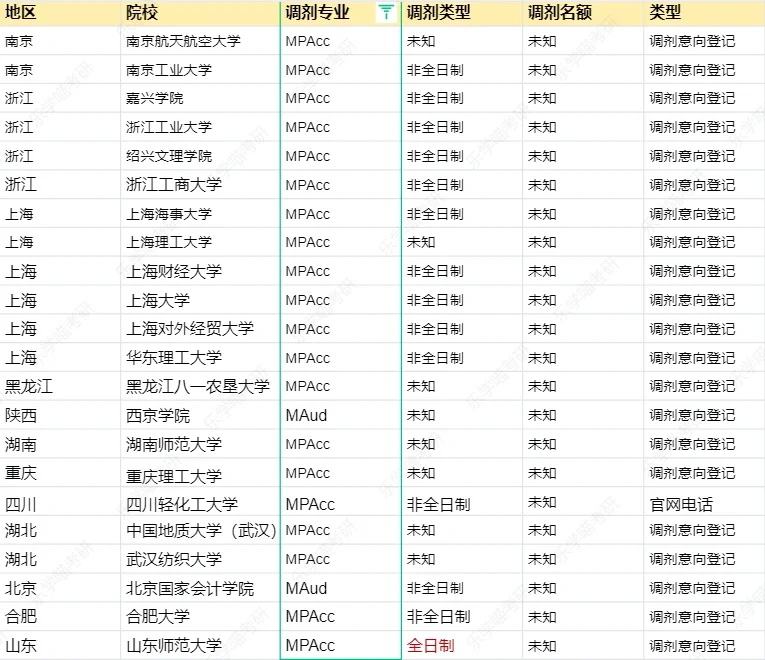Click the 调剂专业 header text
765x660 pixels.
point(317,12)
